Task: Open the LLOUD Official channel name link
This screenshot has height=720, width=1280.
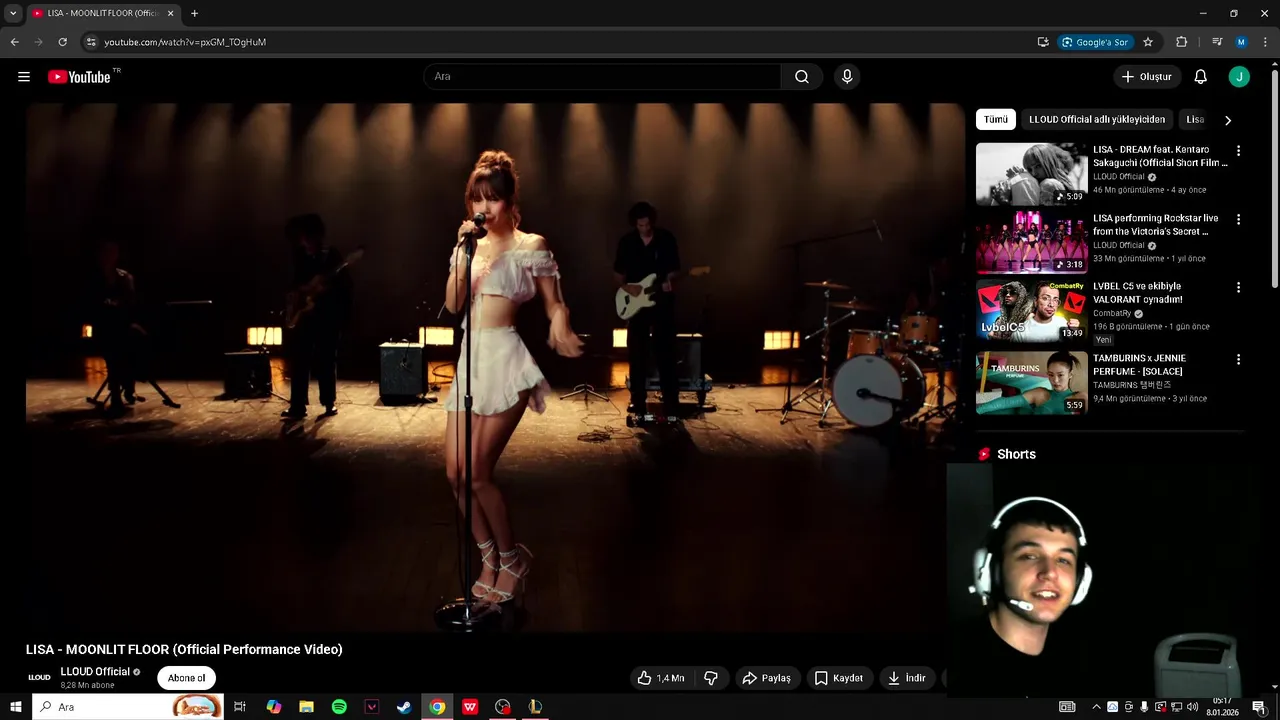Action: click(95, 672)
